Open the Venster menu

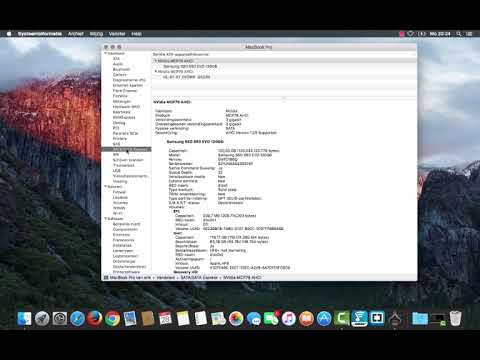pos(117,34)
